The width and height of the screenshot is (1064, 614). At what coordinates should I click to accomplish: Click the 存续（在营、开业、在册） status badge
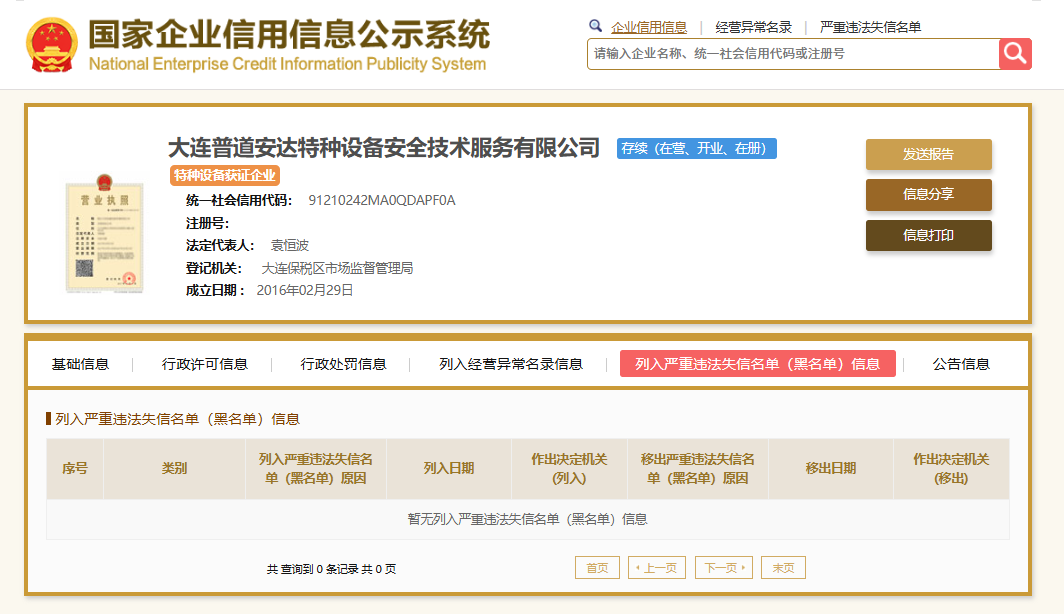click(x=696, y=149)
